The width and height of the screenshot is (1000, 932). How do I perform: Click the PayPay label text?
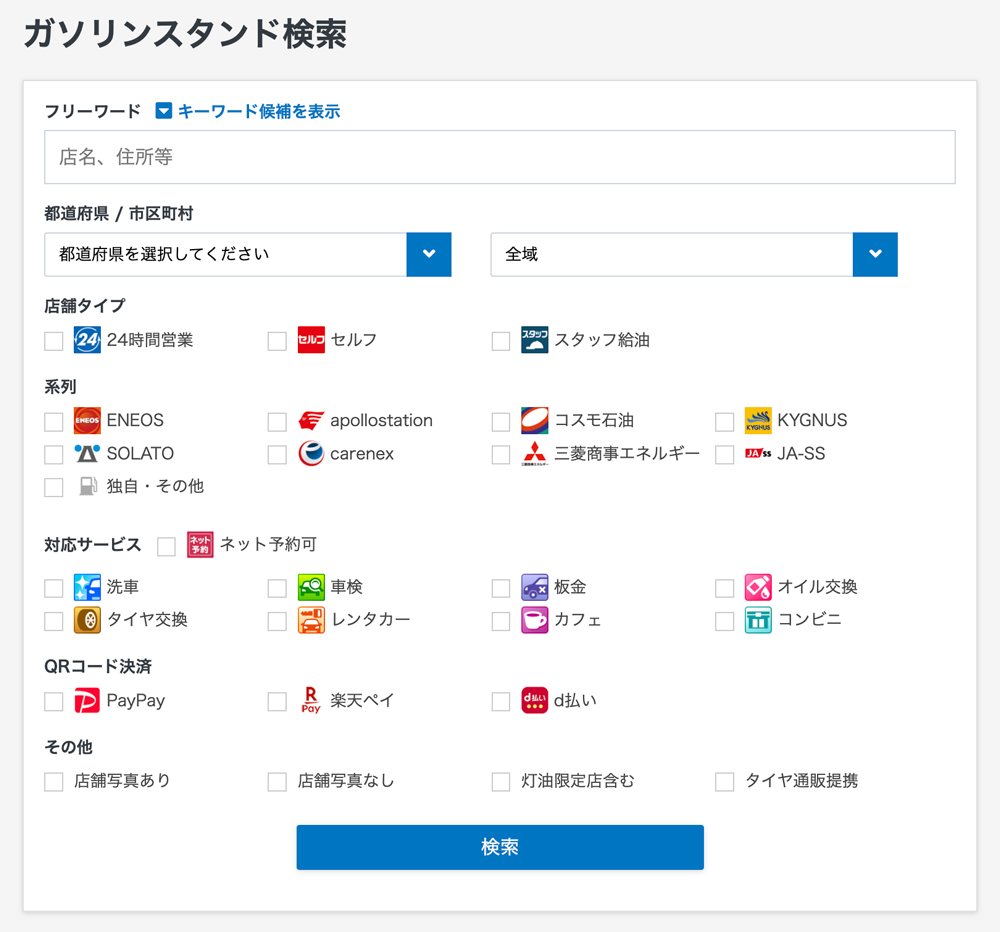(136, 700)
